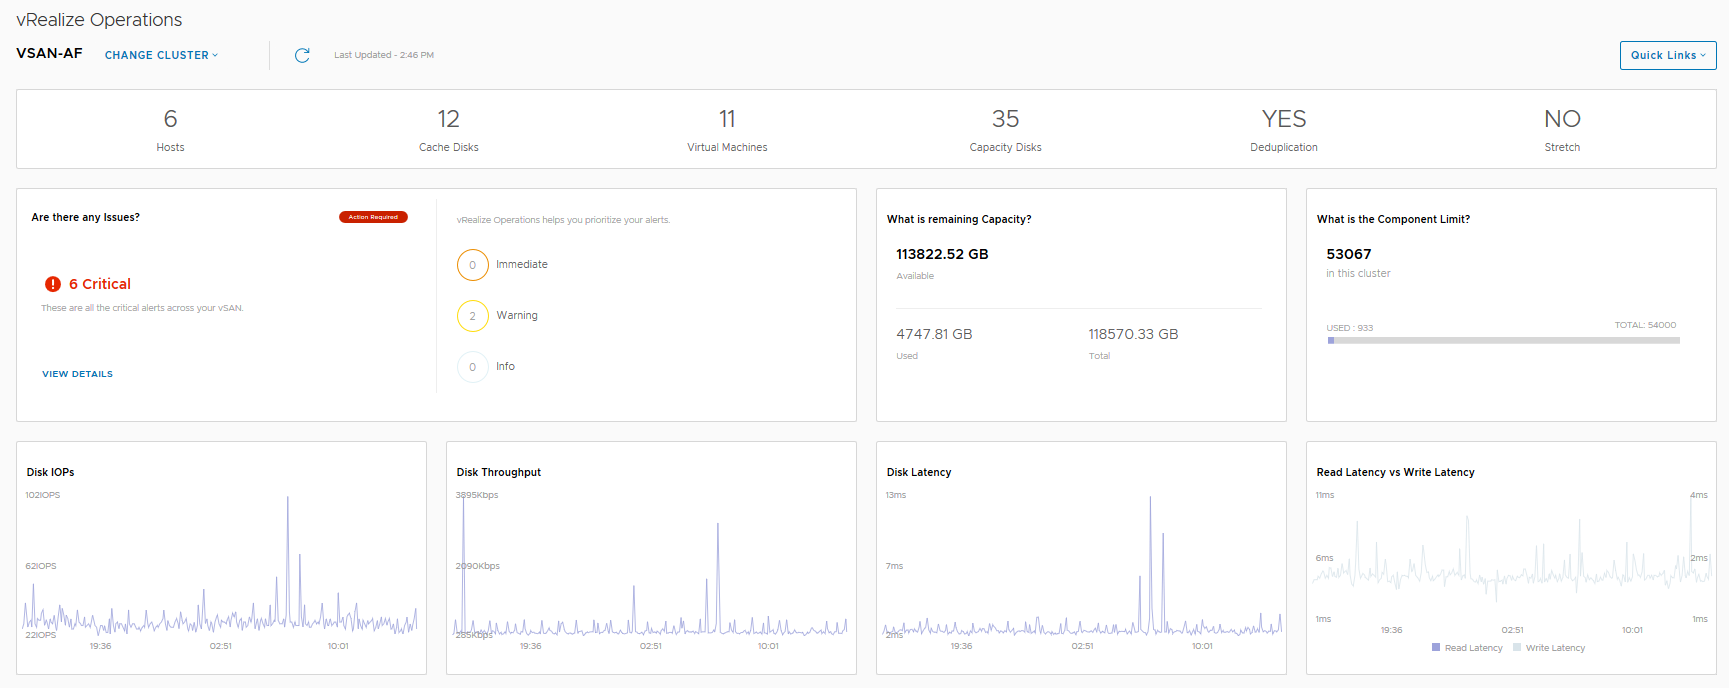The height and width of the screenshot is (688, 1729).
Task: Click the Immediate alert label
Action: coord(522,264)
